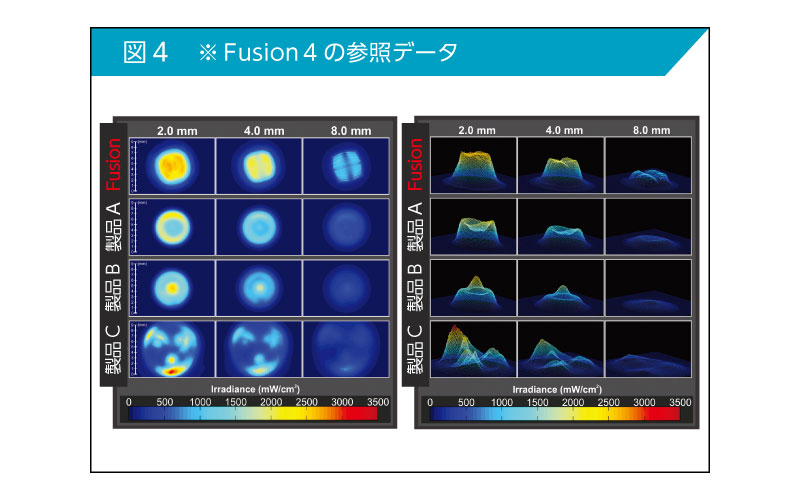Click the 製品 B 2.0 mm 3D surface plot

(473, 288)
